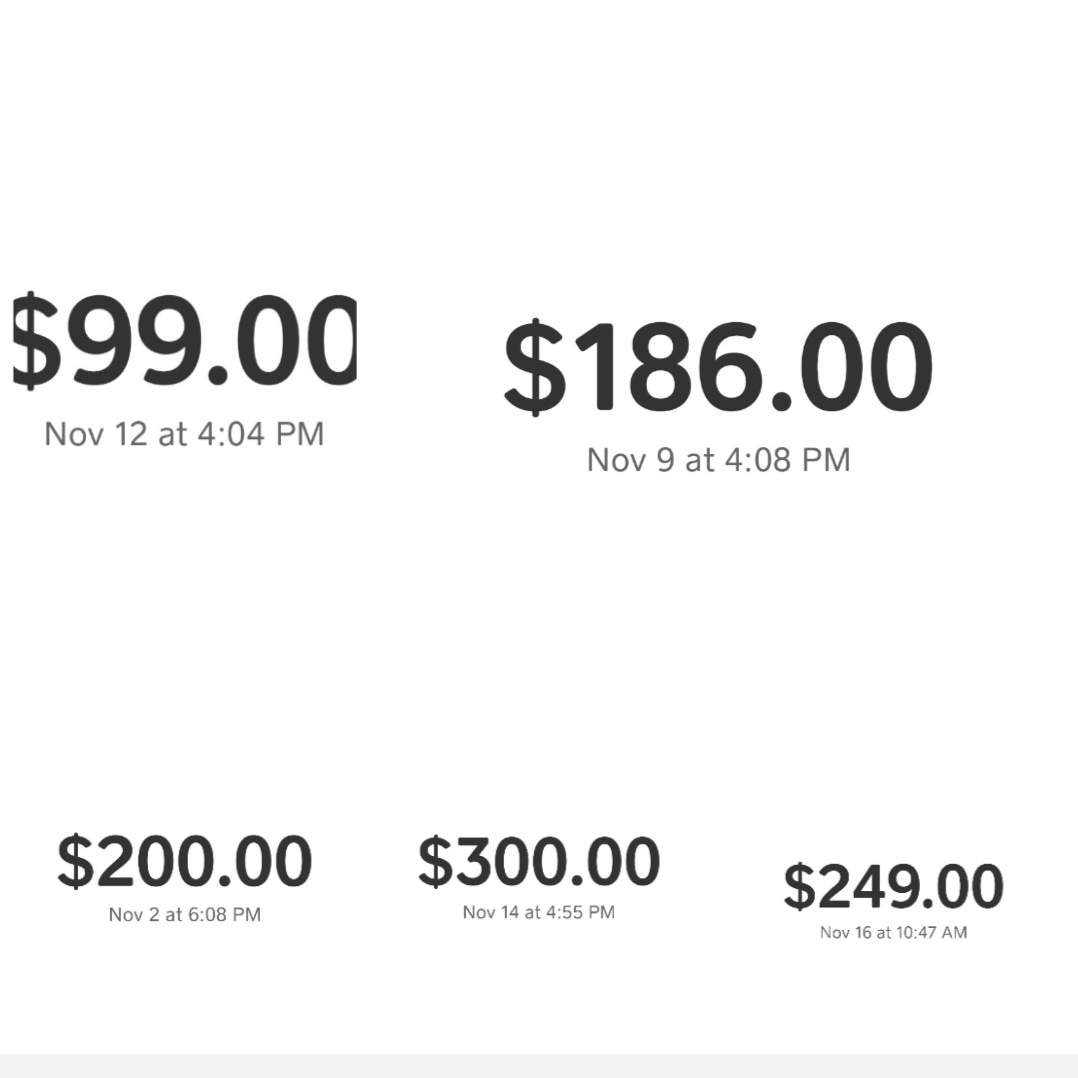Click the partially cut-off dollar sign of $99.00
The height and width of the screenshot is (1078, 1078).
30,342
